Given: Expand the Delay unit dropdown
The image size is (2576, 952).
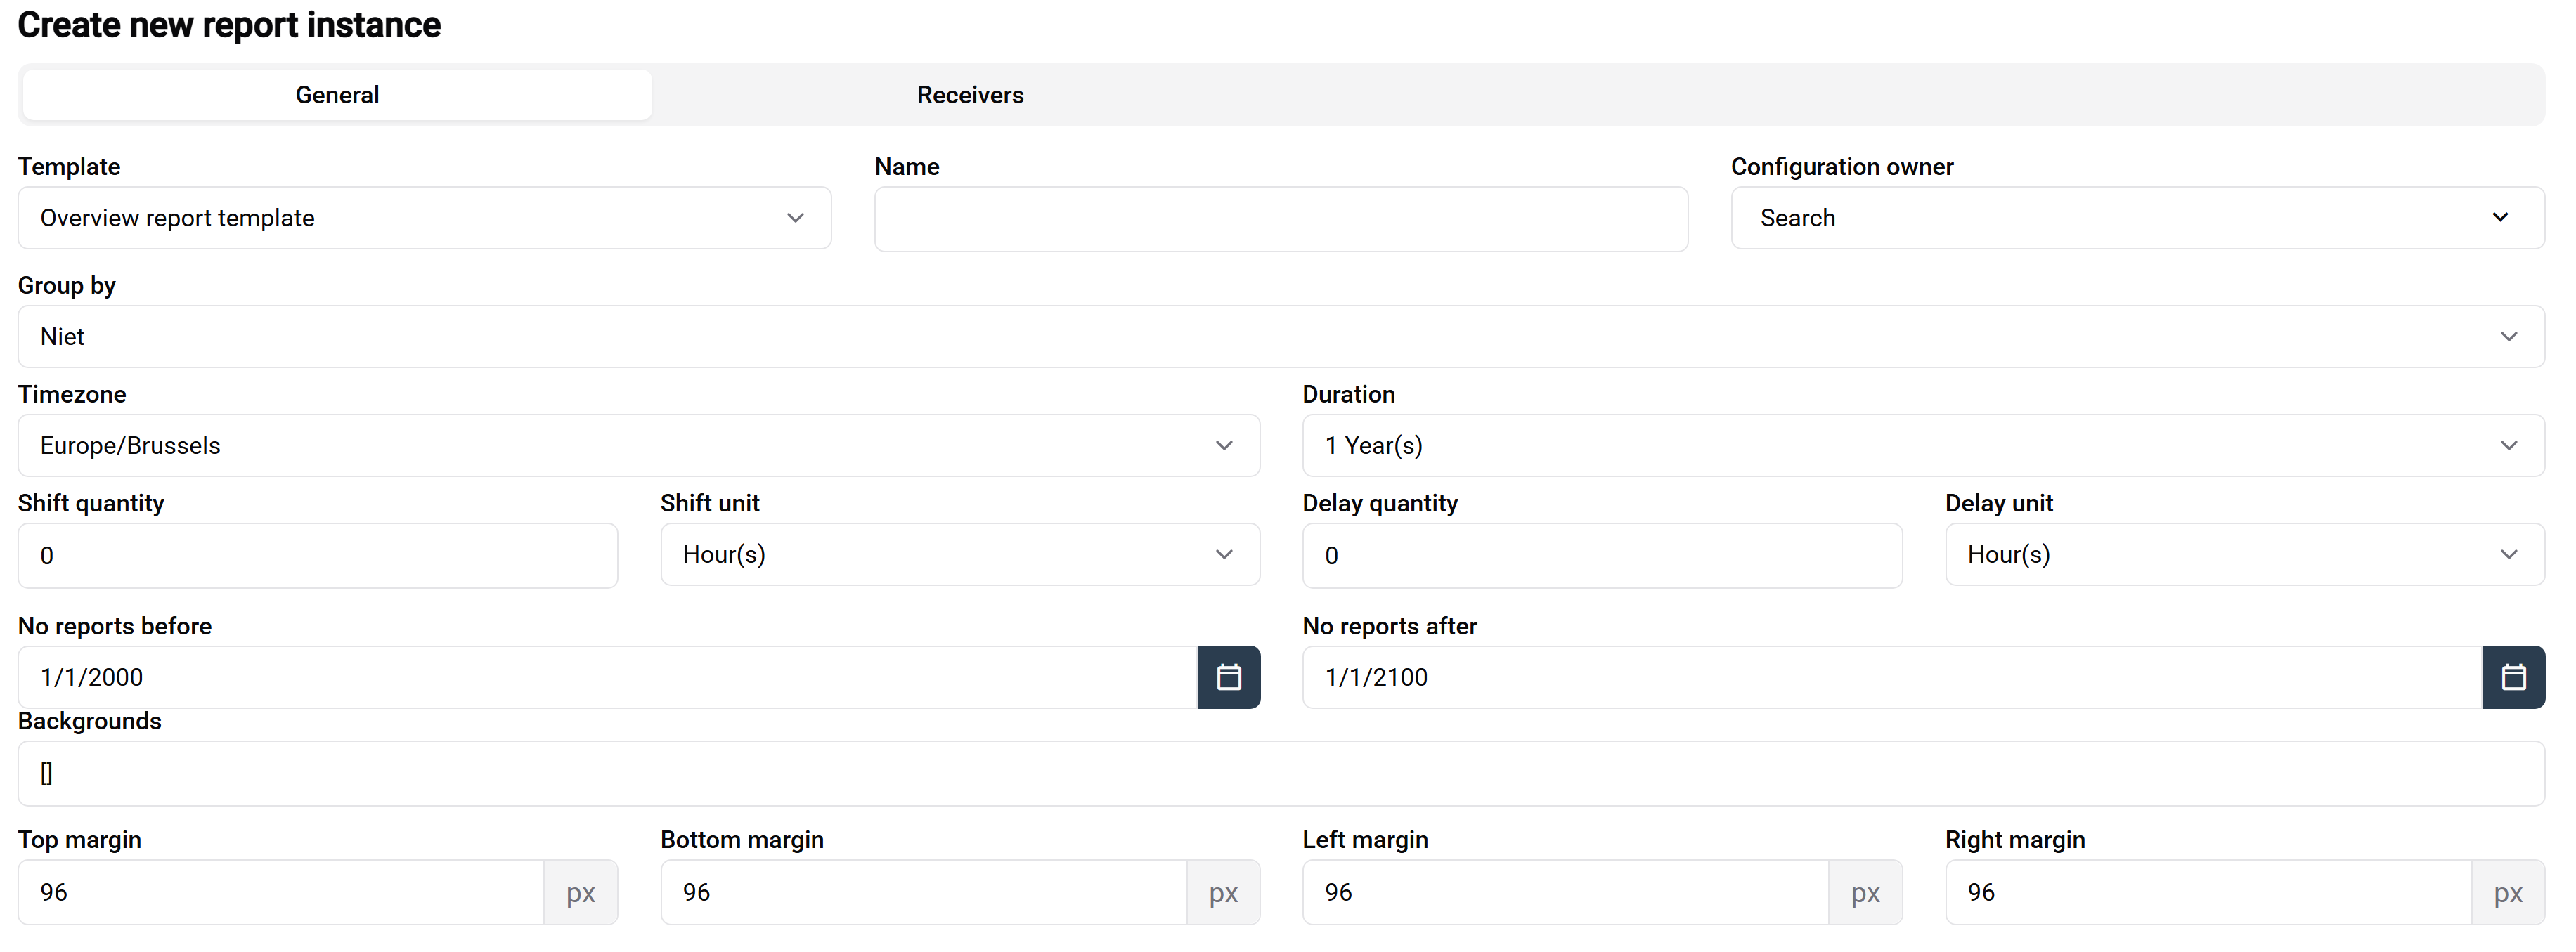Looking at the screenshot, I should (x=2243, y=555).
